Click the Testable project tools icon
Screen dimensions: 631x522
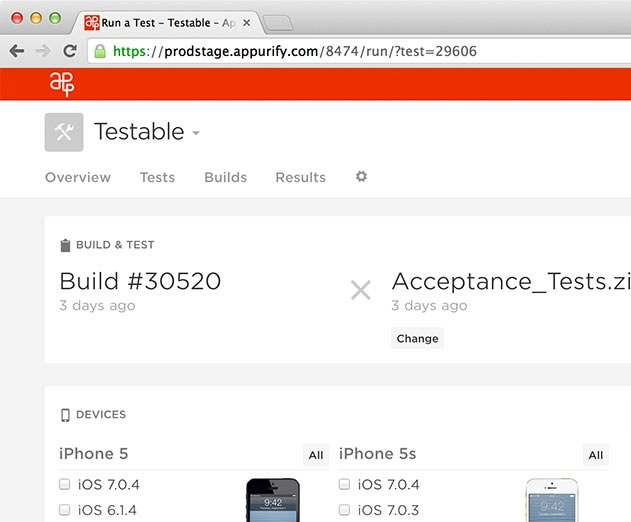pos(64,132)
